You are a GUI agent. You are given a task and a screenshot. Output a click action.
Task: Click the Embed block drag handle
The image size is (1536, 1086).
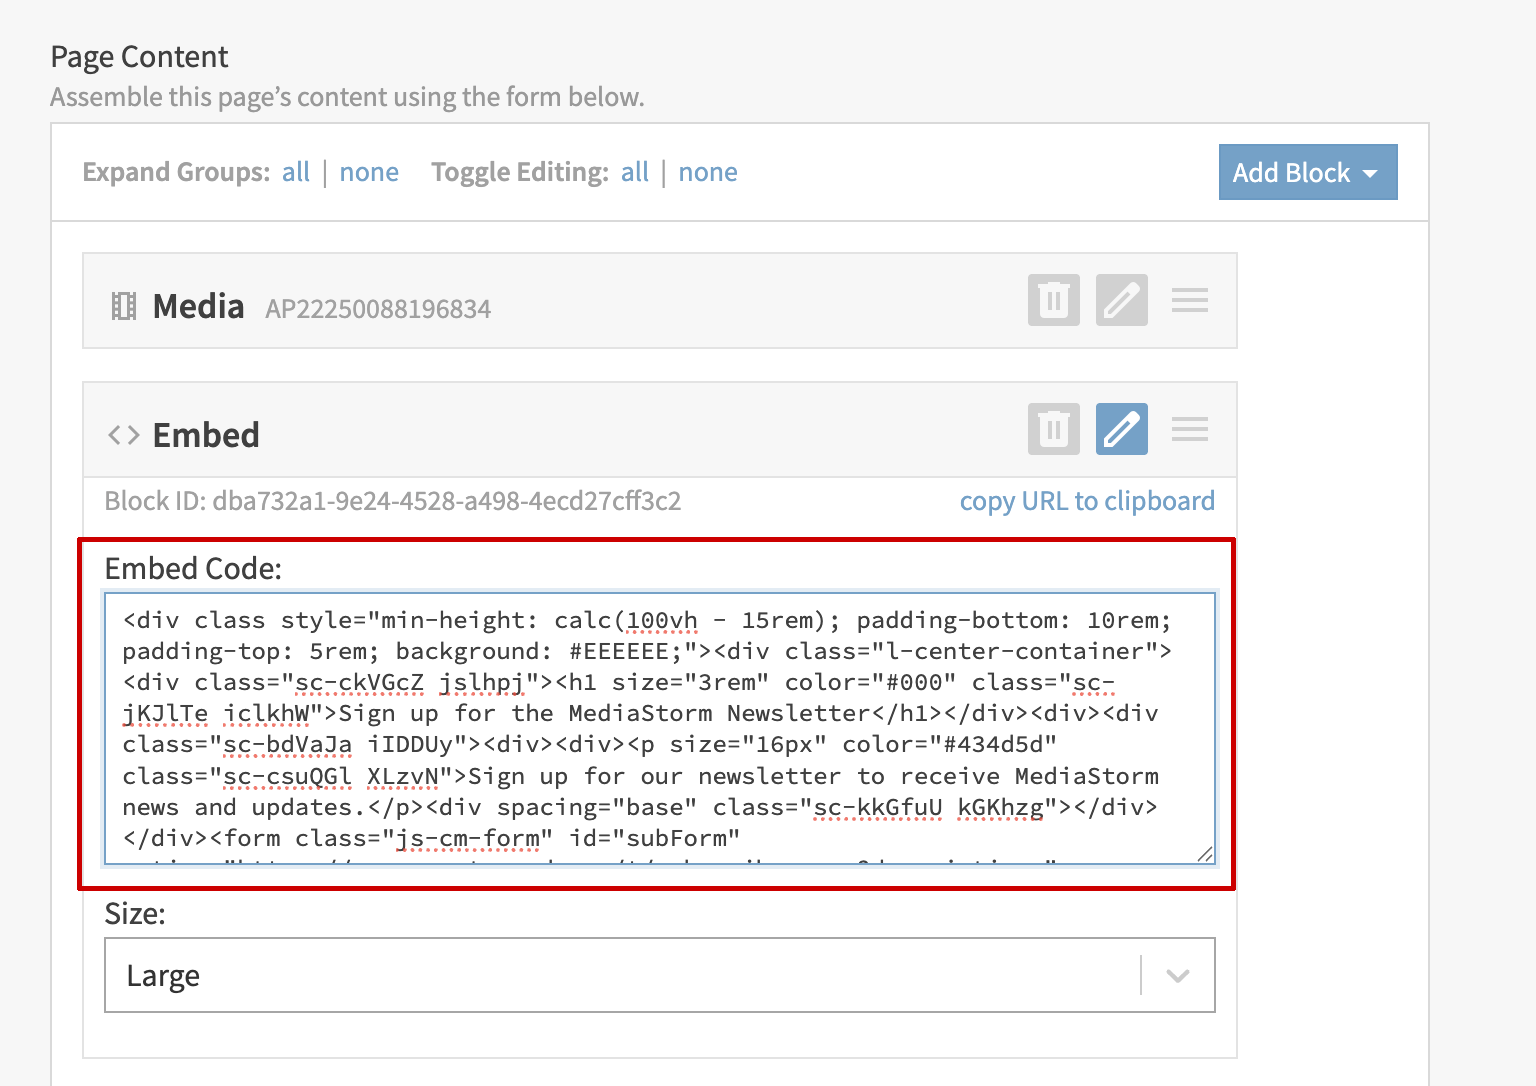click(x=1190, y=429)
